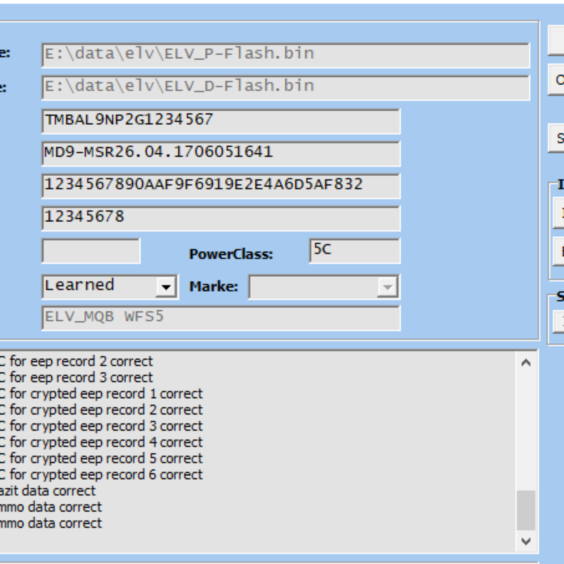Select log line 'for eep record 3 correct'
The image size is (564, 564).
pyautogui.click(x=81, y=377)
